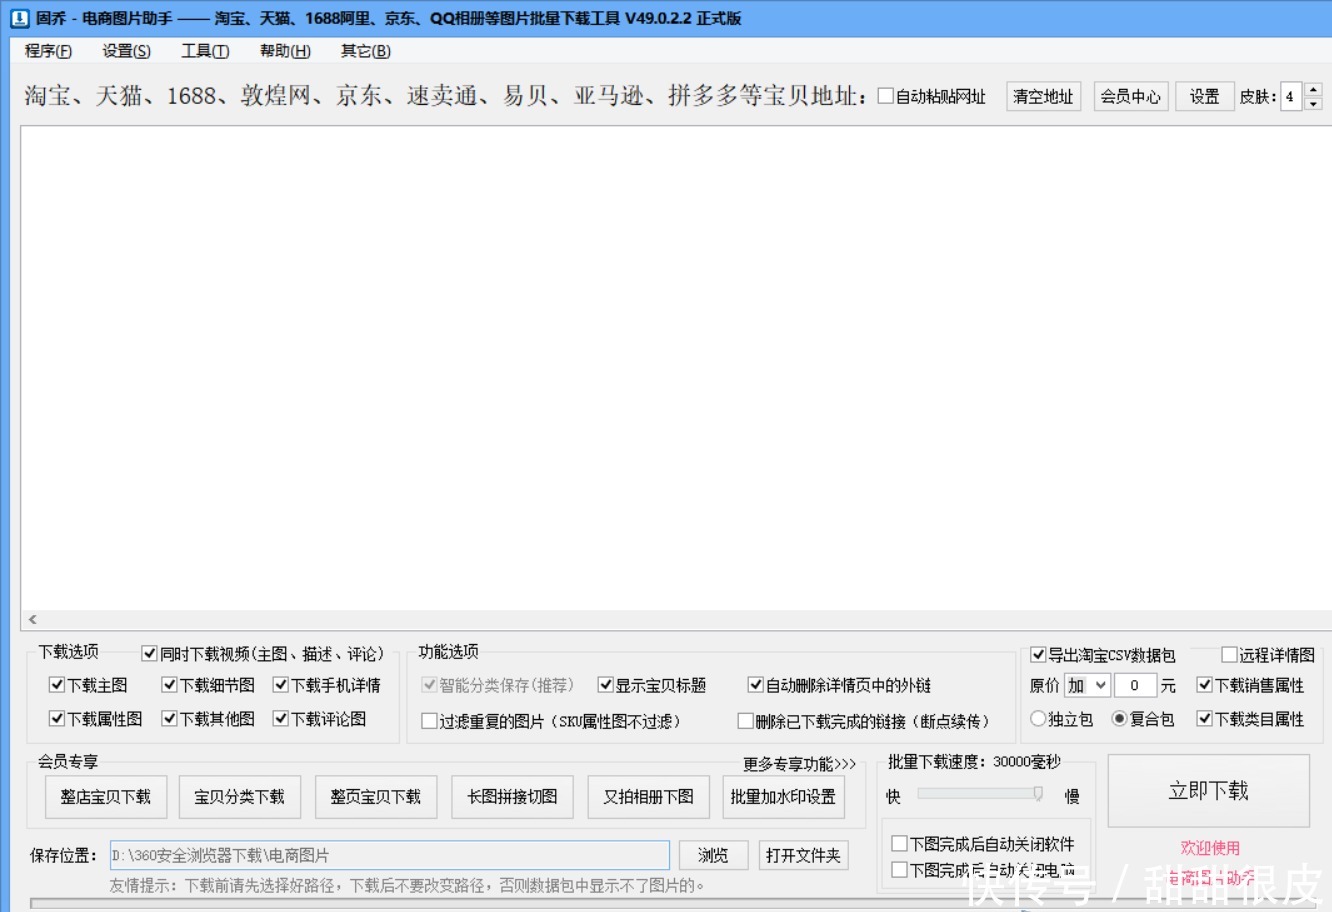Click the left arrow of horizontal scrollbar
The height and width of the screenshot is (912, 1332).
coord(32,620)
